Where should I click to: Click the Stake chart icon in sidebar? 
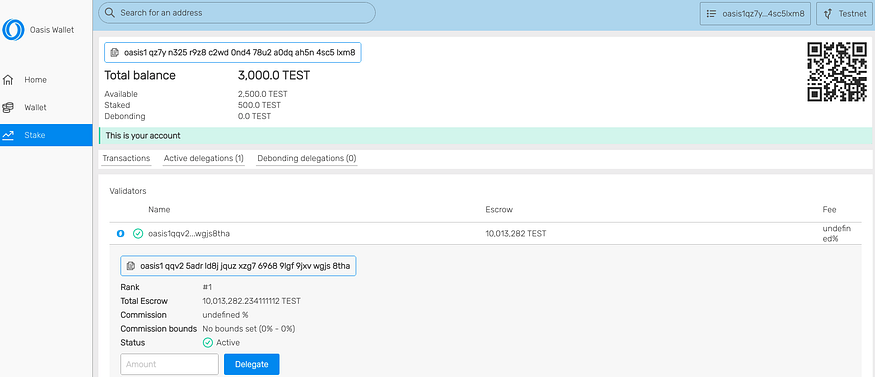(8, 135)
